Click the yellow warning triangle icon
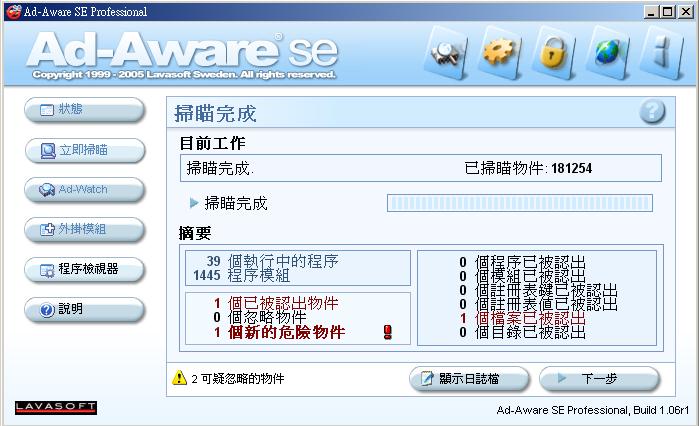 (x=179, y=377)
